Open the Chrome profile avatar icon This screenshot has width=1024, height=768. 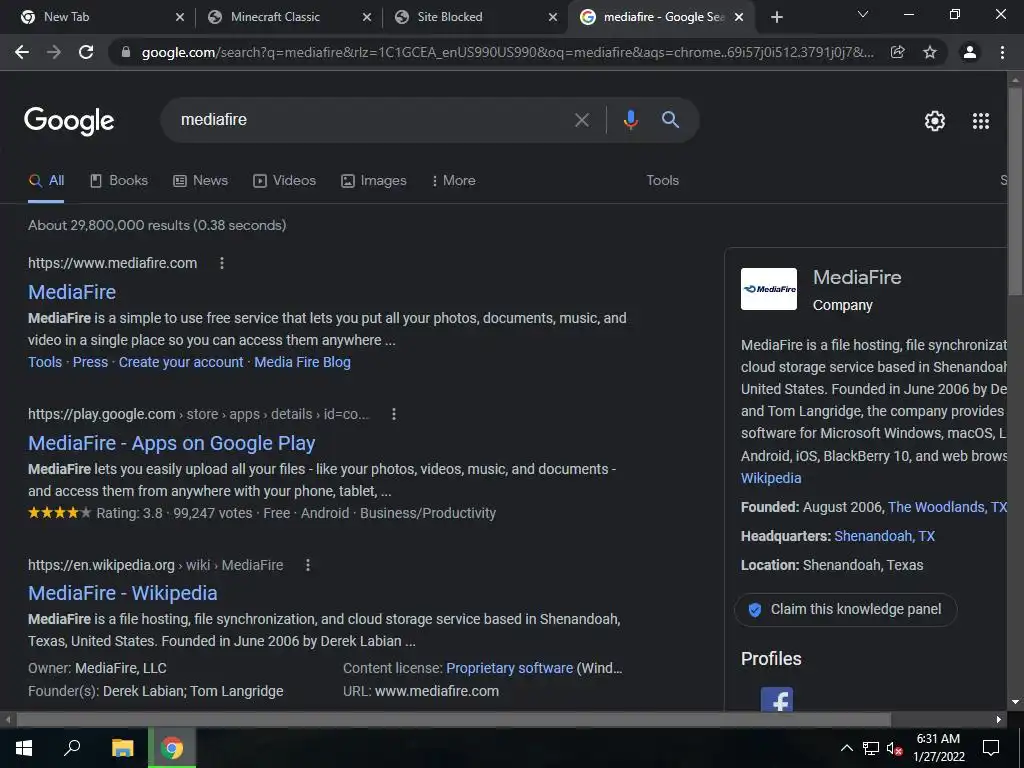[x=970, y=52]
